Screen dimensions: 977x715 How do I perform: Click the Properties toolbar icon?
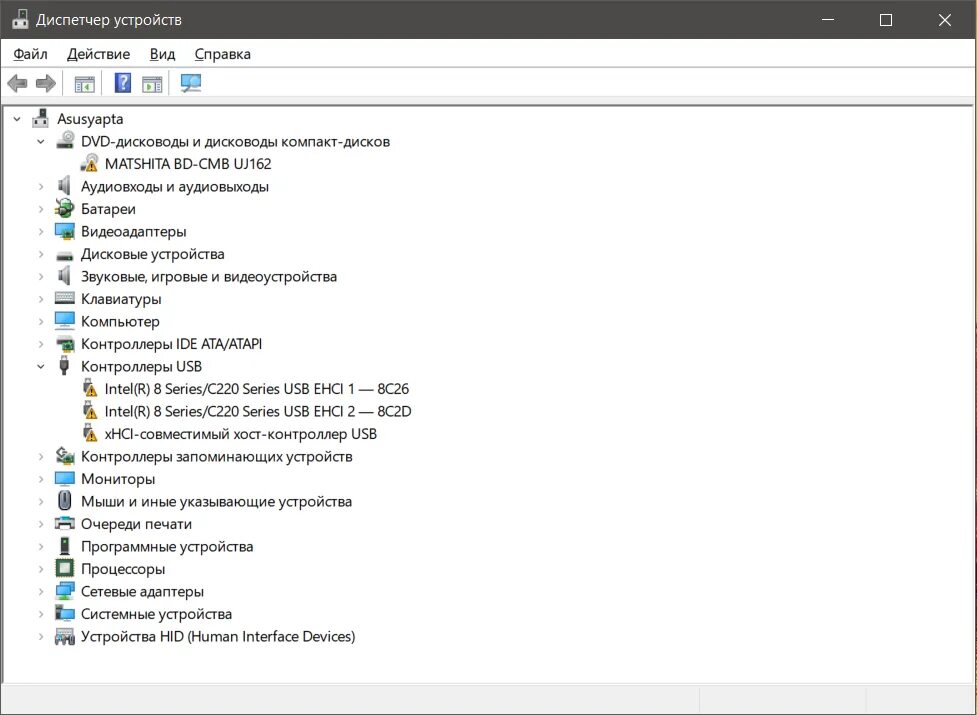[x=152, y=83]
